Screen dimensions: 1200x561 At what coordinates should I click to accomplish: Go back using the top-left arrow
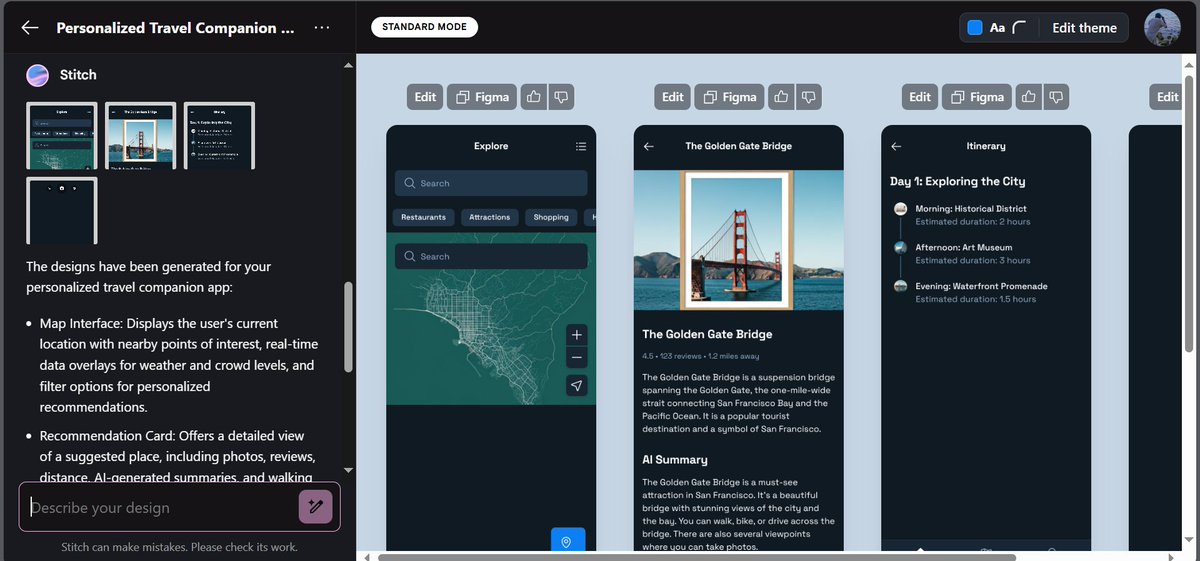click(30, 28)
